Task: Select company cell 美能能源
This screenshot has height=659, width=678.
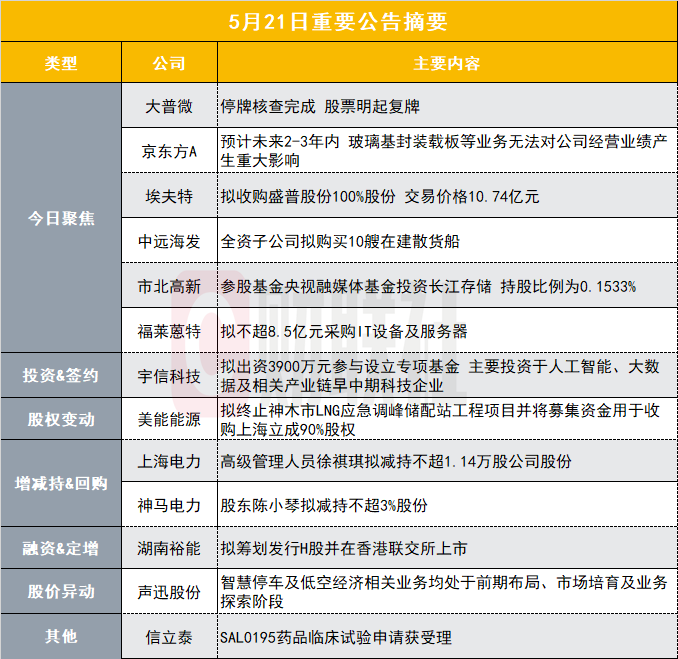Action: [169, 419]
